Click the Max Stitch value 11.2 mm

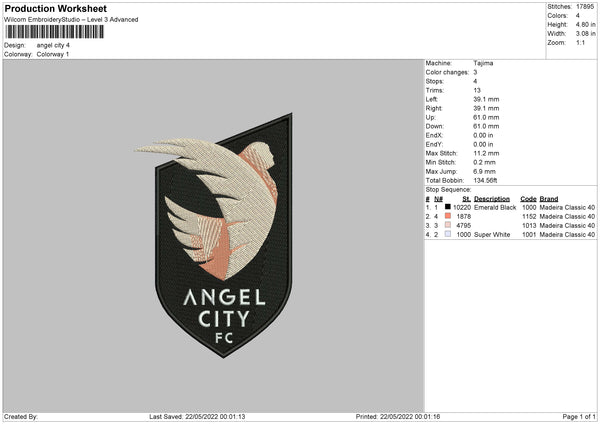486,153
